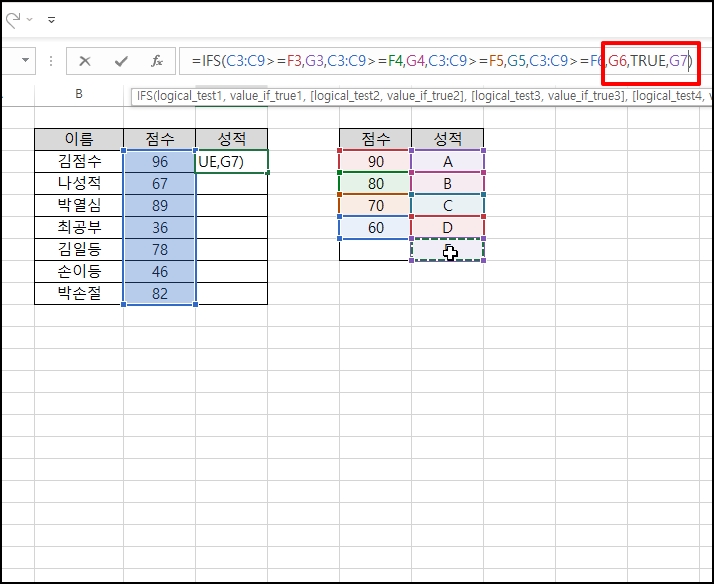Select the cell with 나성적
This screenshot has height=584, width=714.
[79, 183]
